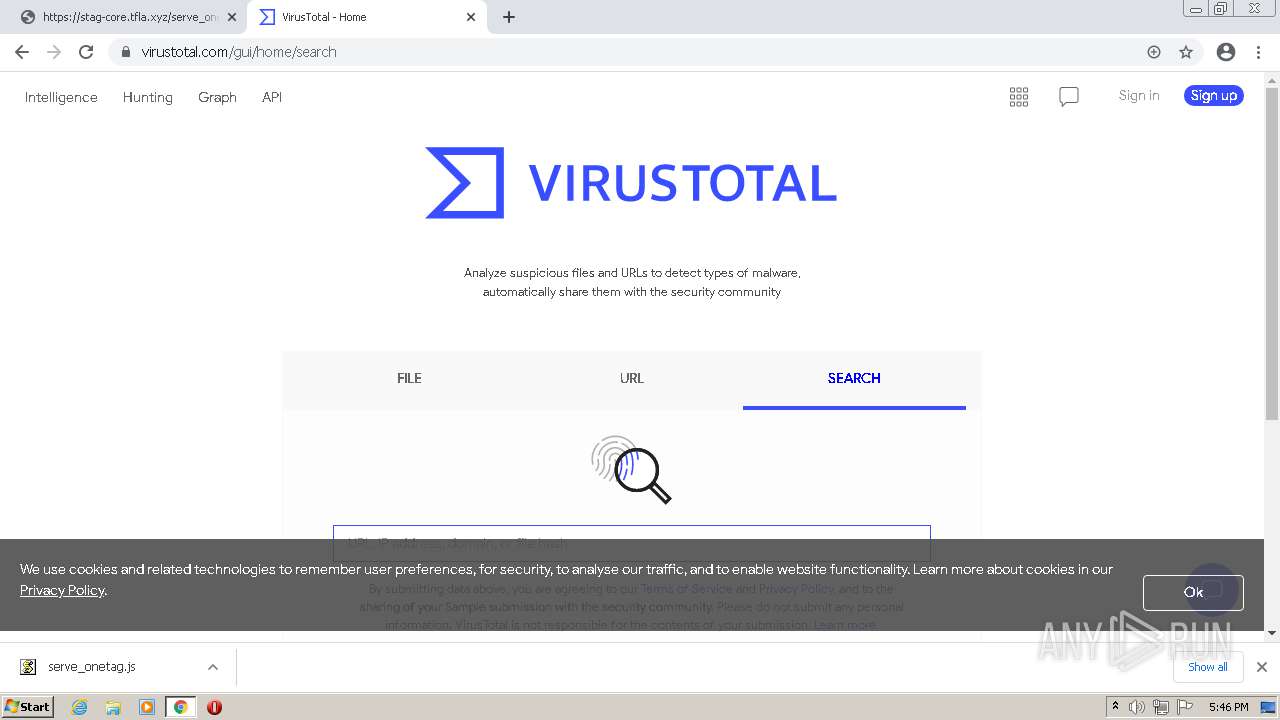
Task: Open Windows Media Player in taskbar
Action: (x=147, y=707)
